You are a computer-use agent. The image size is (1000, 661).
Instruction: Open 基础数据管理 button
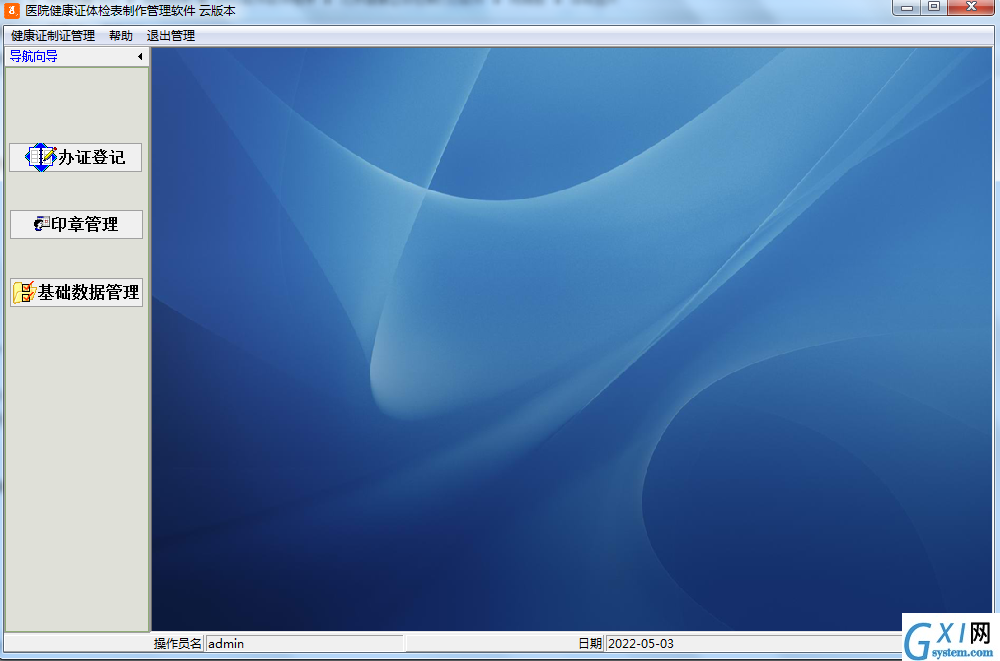pyautogui.click(x=76, y=292)
